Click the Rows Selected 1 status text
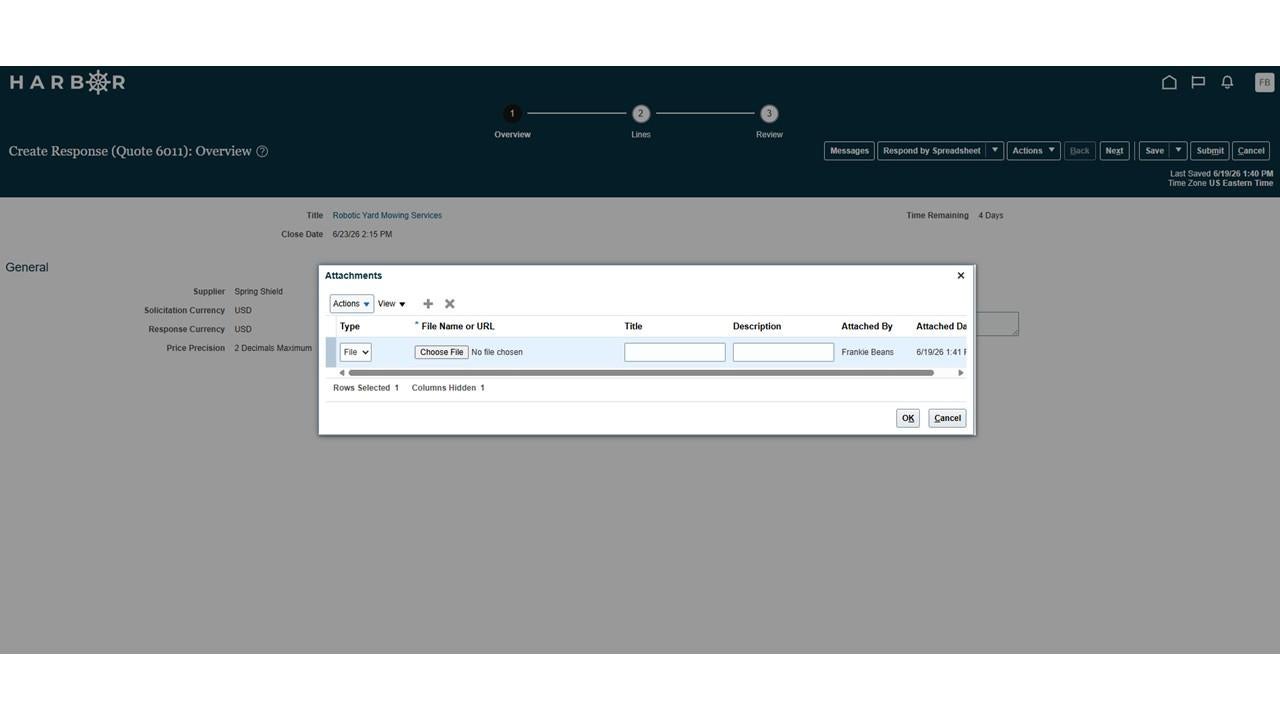The width and height of the screenshot is (1280, 720). (x=366, y=388)
